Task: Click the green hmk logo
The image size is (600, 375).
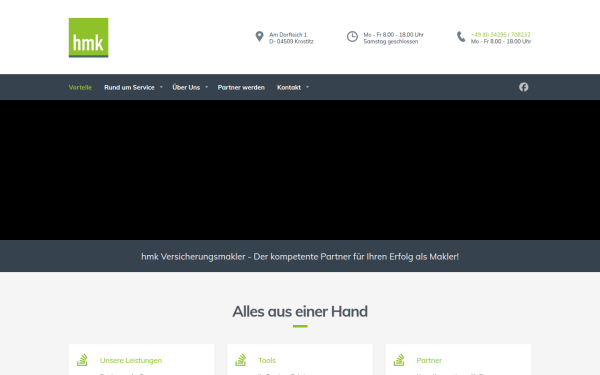Action: point(88,38)
